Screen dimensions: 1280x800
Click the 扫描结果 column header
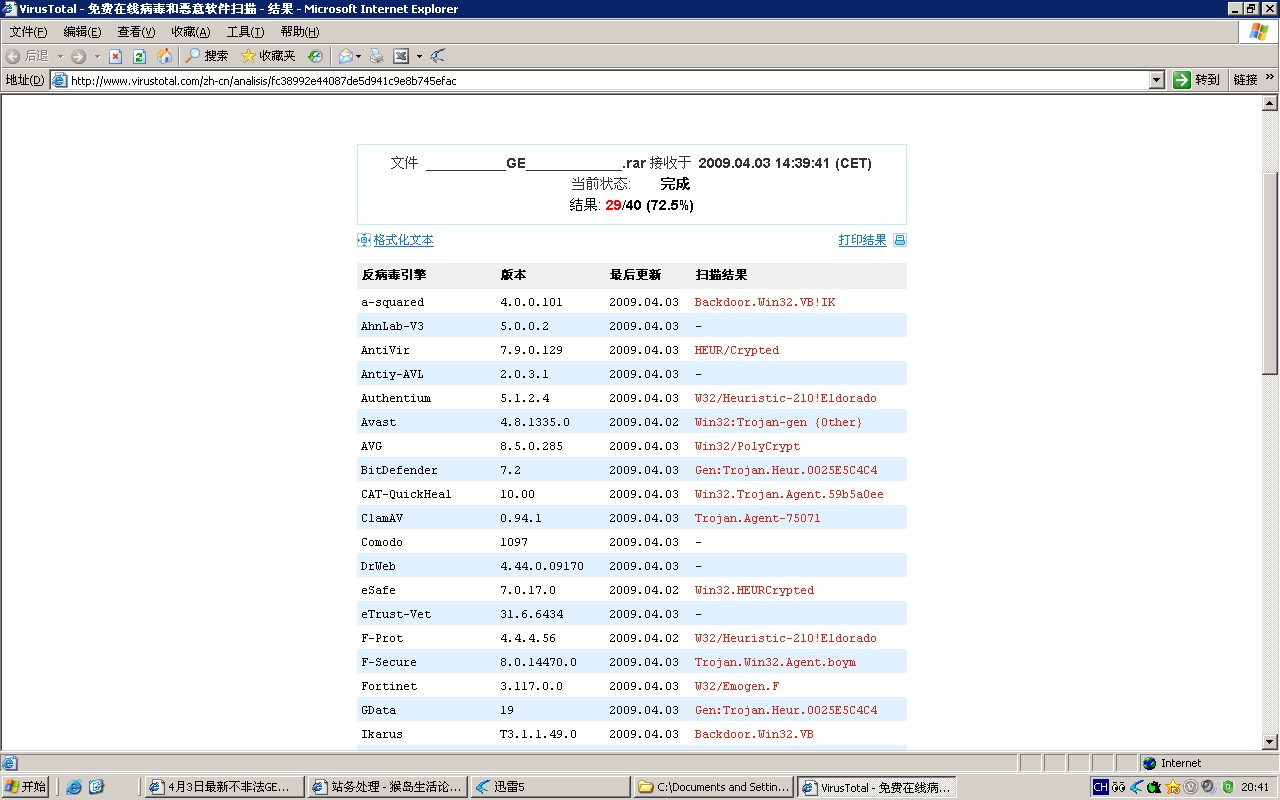pyautogui.click(x=721, y=275)
